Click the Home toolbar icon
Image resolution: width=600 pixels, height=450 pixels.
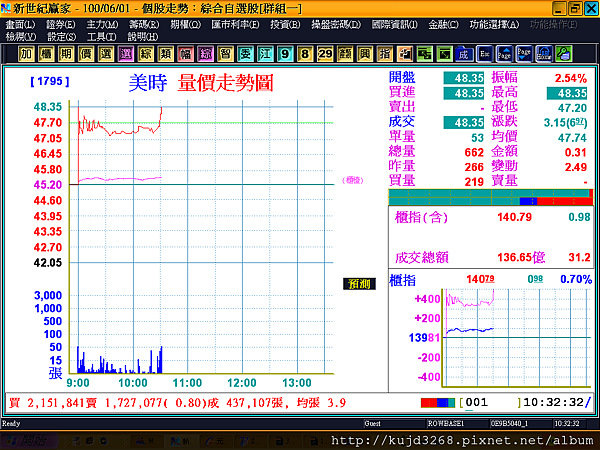pyautogui.click(x=544, y=54)
